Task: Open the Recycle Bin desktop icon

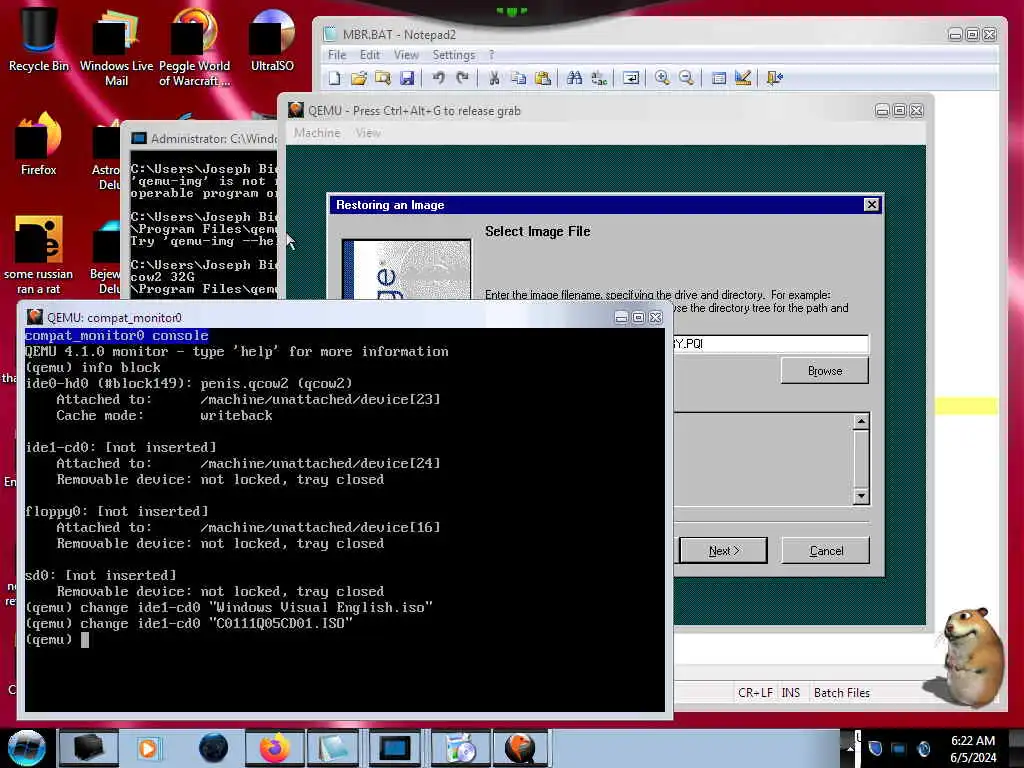Action: 39,39
